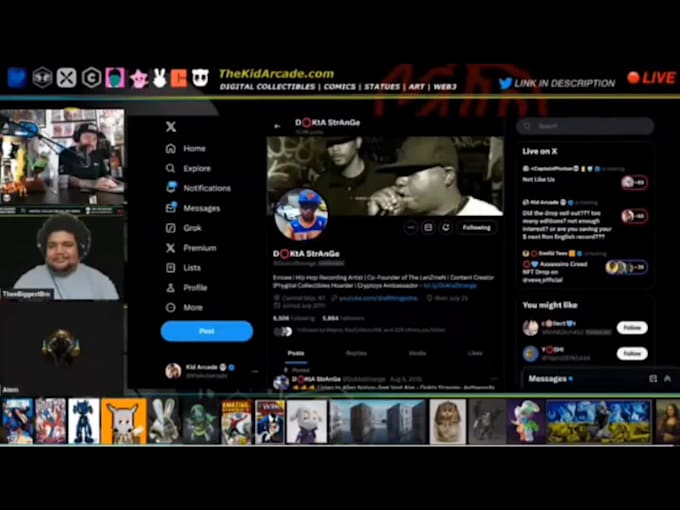
Task: Open the Kid Arcade account switcher
Action: point(212,371)
